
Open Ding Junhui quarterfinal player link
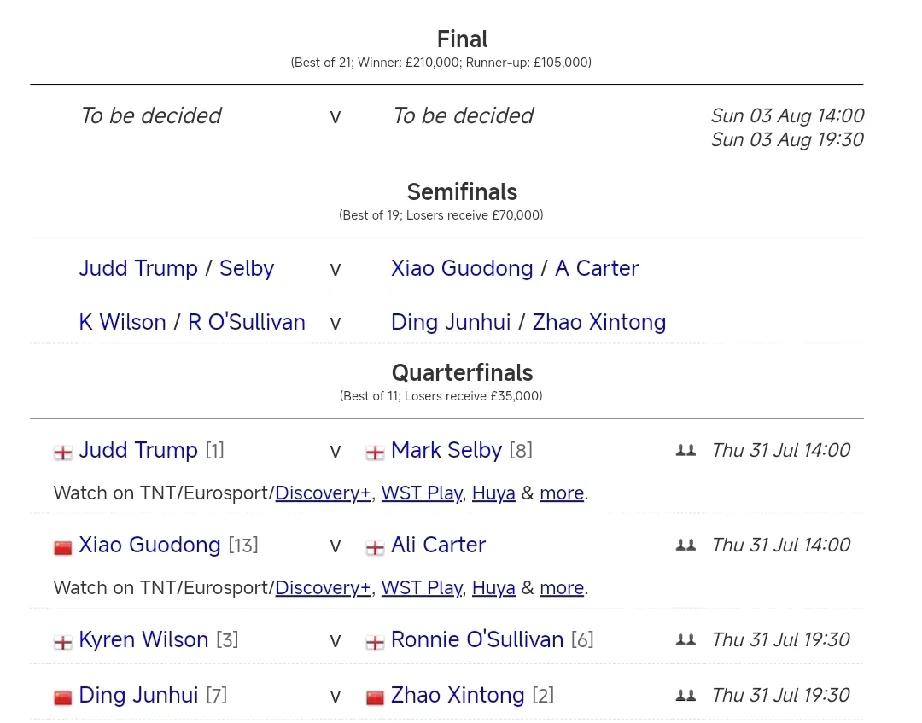[138, 695]
